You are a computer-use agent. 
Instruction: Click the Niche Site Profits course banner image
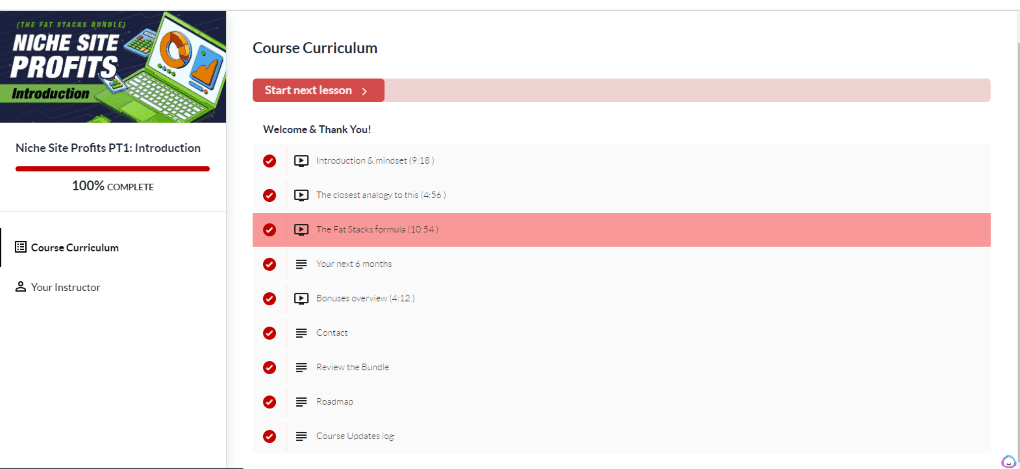pos(113,67)
